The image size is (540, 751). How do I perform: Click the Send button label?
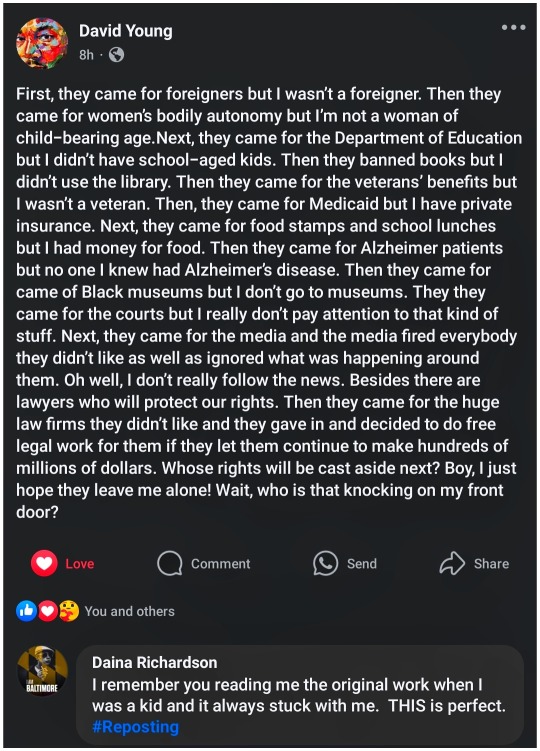coord(362,564)
